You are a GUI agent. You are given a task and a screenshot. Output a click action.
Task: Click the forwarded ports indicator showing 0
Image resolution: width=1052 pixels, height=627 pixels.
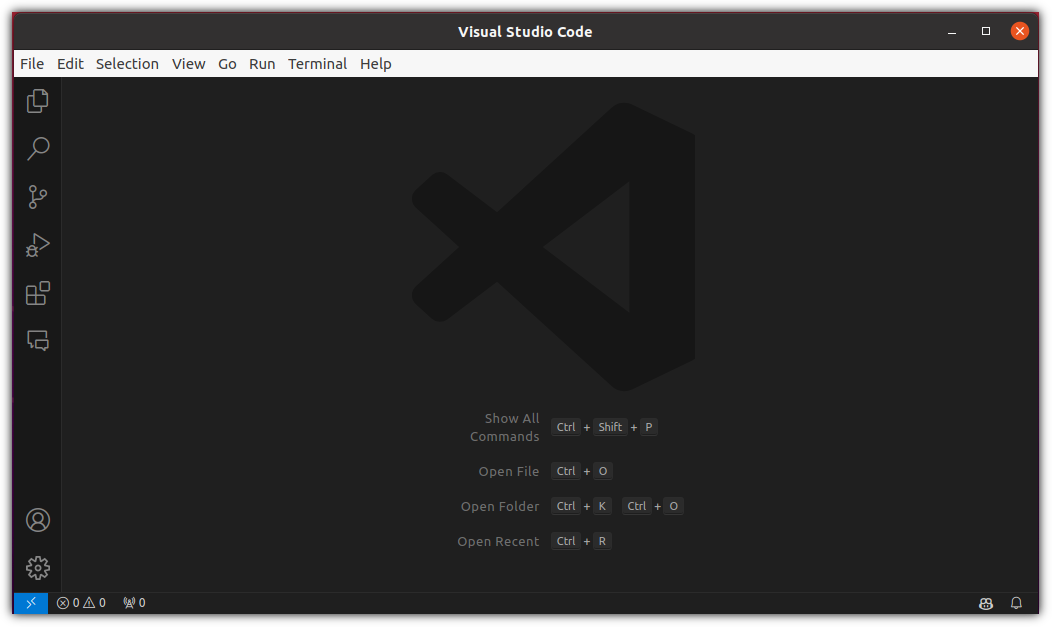pyautogui.click(x=134, y=603)
